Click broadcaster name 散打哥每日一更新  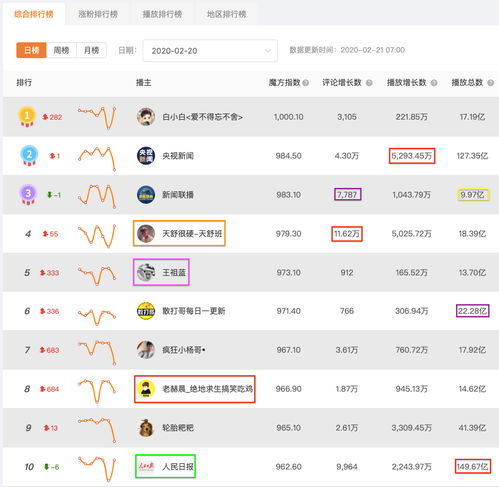point(194,311)
